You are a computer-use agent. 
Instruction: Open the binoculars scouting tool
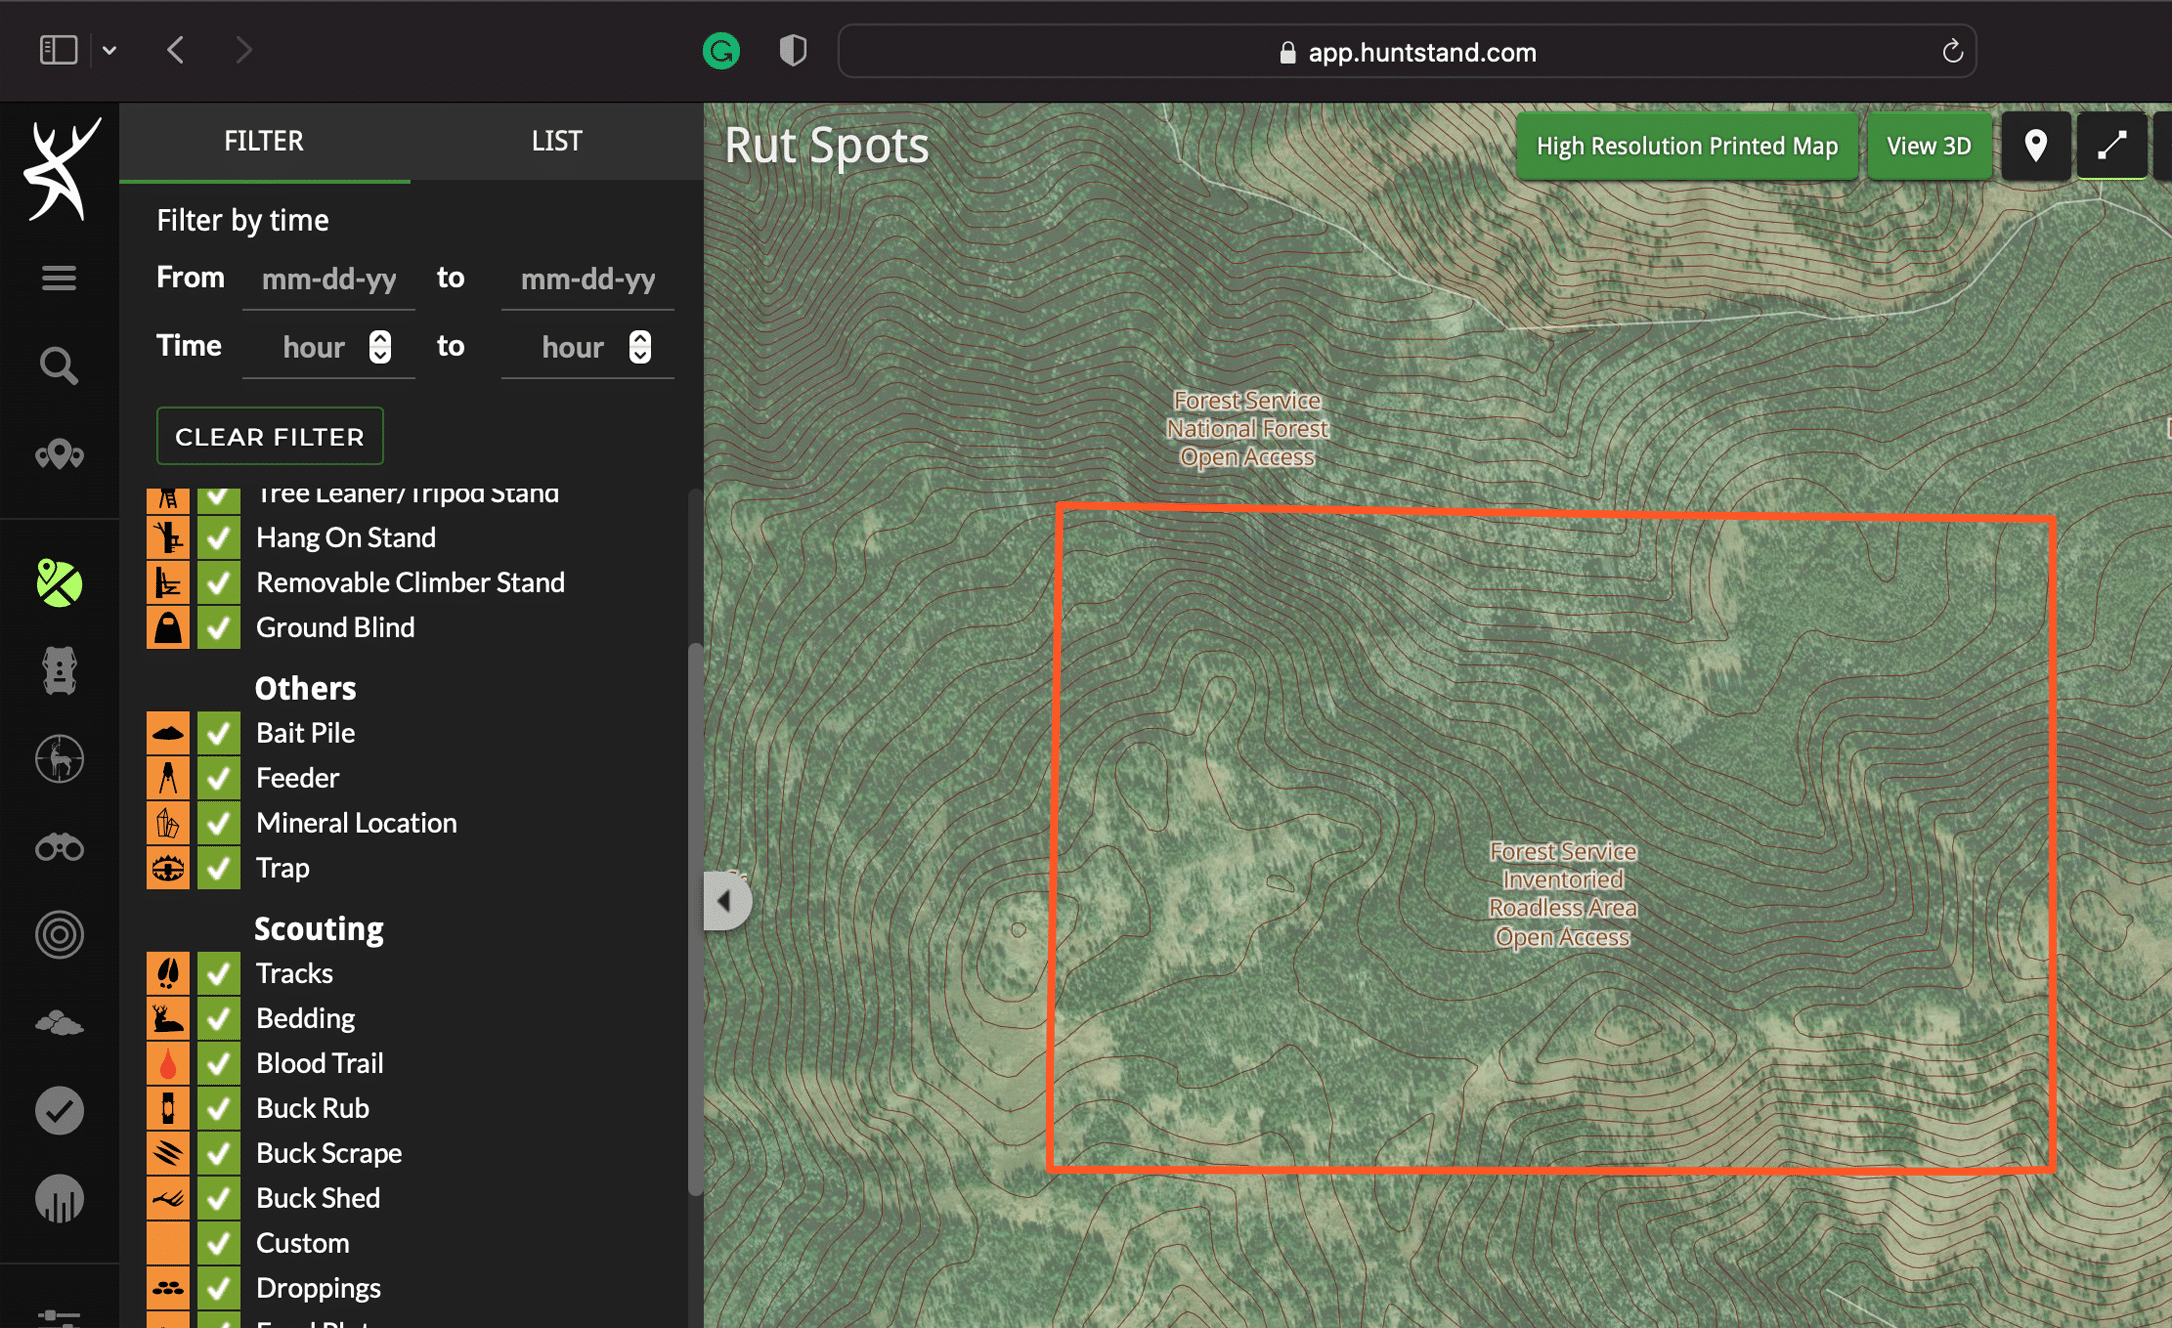(59, 847)
